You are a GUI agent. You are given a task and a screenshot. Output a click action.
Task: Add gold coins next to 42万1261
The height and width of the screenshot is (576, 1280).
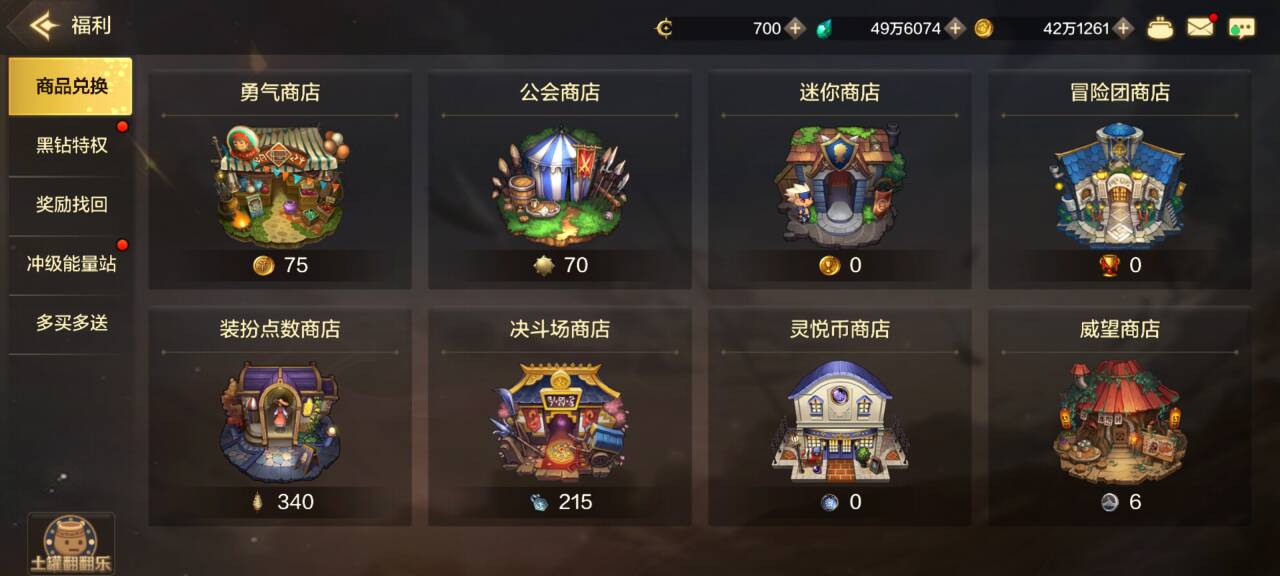[1124, 28]
